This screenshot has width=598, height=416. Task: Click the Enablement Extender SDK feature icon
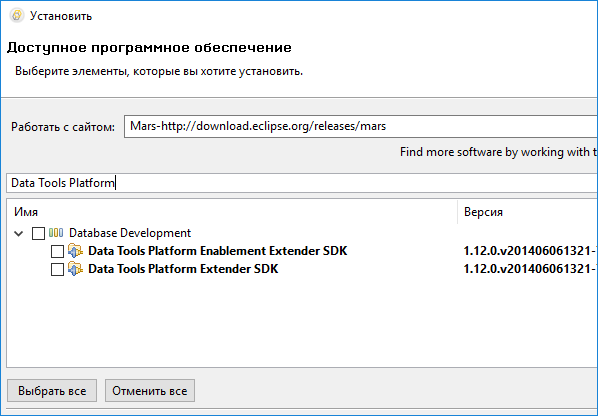click(x=75, y=251)
